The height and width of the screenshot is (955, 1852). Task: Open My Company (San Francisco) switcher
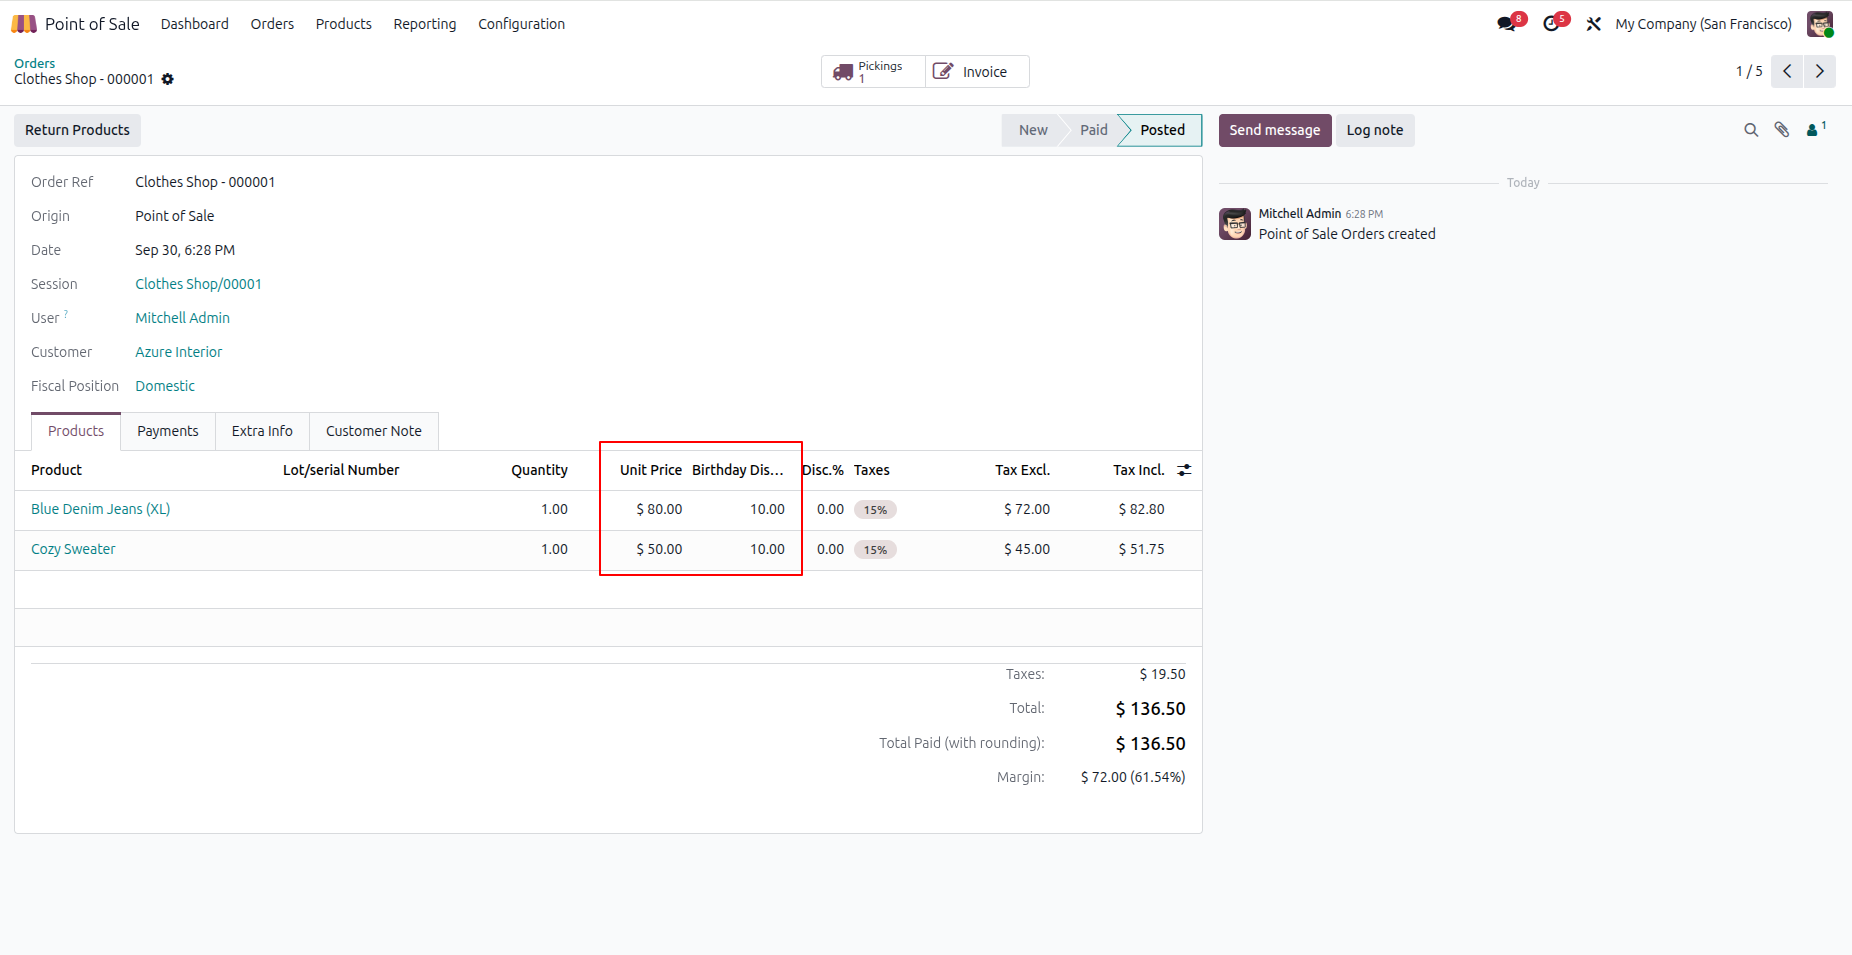coord(1703,24)
